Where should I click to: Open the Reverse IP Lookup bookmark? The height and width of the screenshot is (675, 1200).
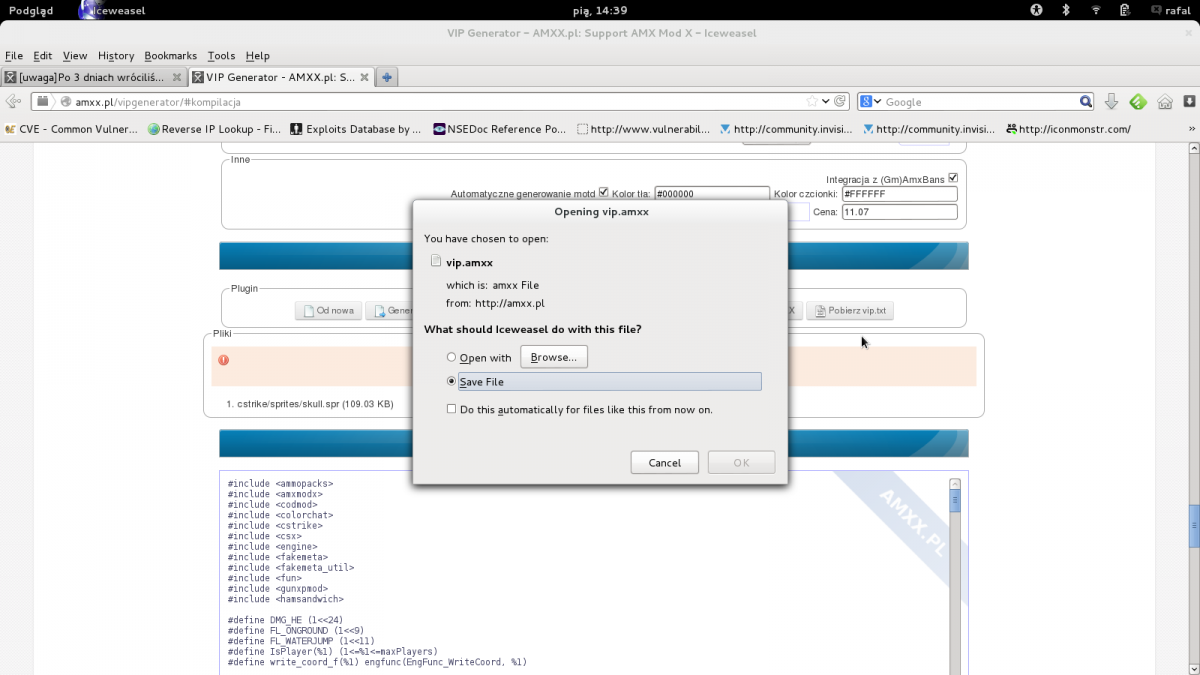(x=214, y=129)
